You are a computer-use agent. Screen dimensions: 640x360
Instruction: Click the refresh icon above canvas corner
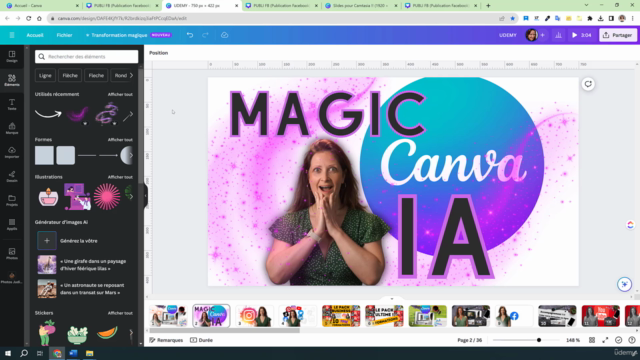pos(588,84)
